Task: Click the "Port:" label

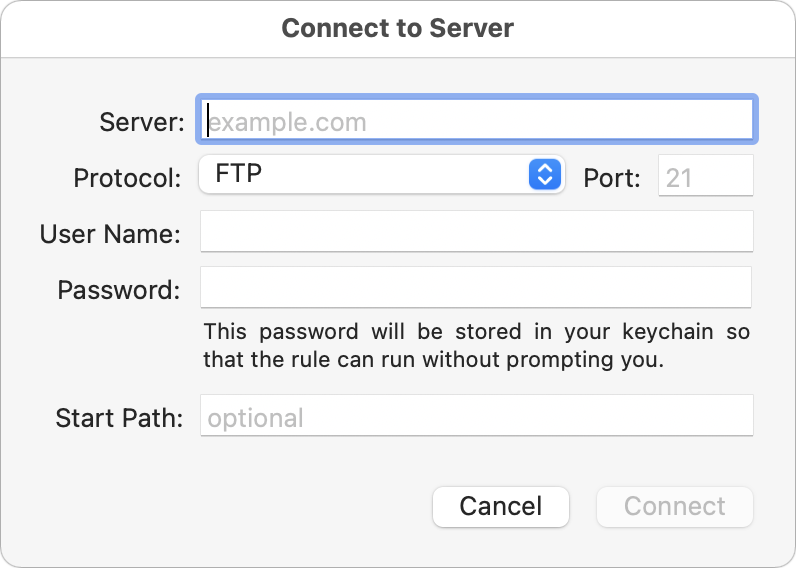Action: [612, 178]
